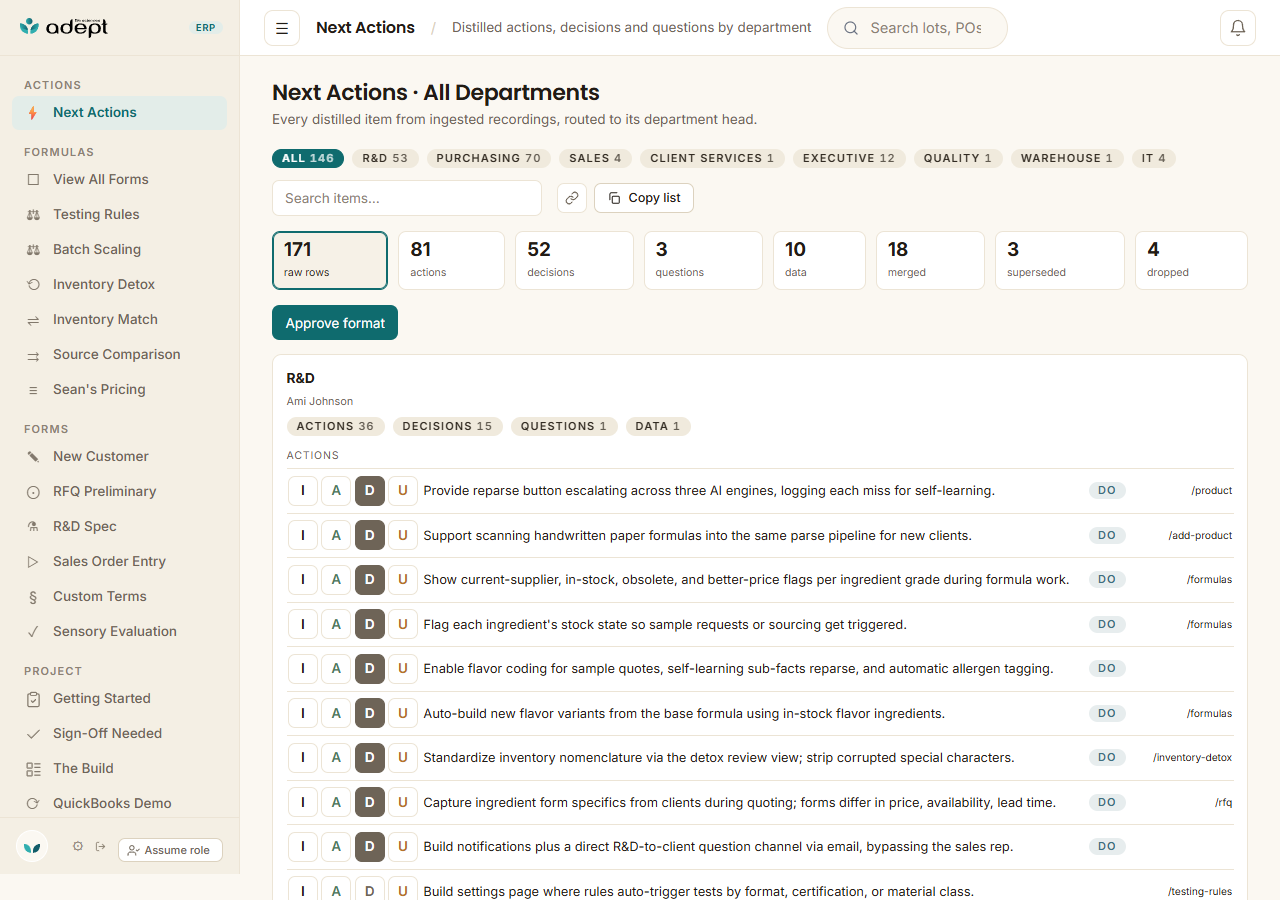Screen dimensions: 1280x900
Task: Open R&D Spec form in sidebar
Action: 120,526
